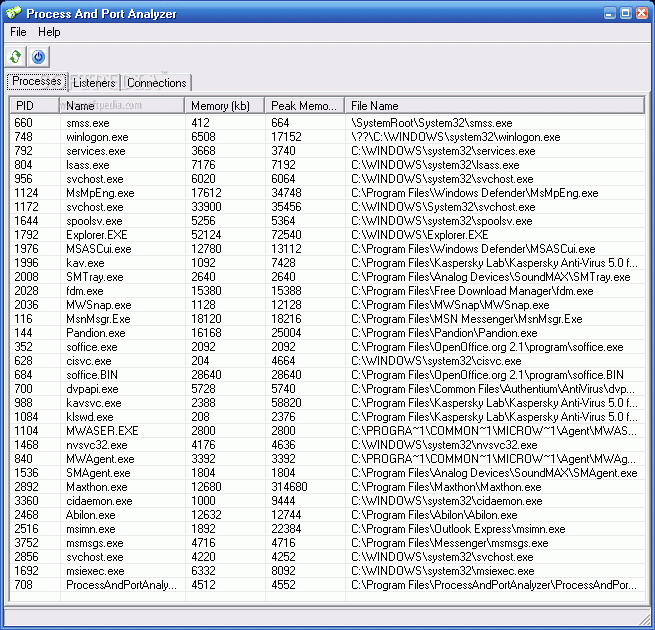Image resolution: width=655 pixels, height=630 pixels.
Task: Click the Free Download Manager\fdm.exe path
Action: 472,291
